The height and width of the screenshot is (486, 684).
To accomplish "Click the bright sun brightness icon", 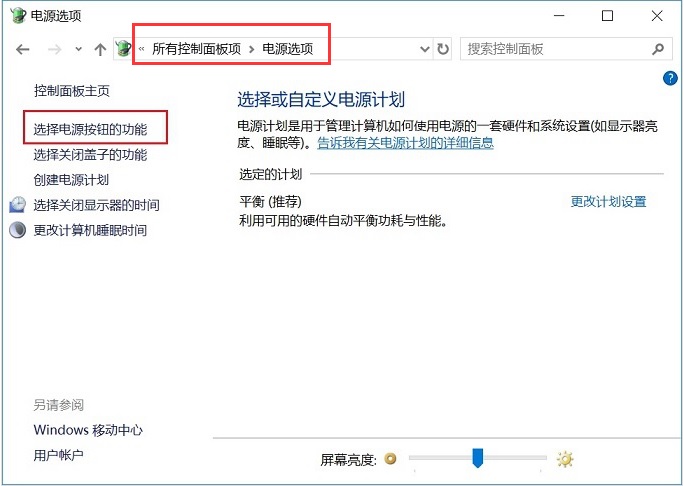I will [x=565, y=459].
